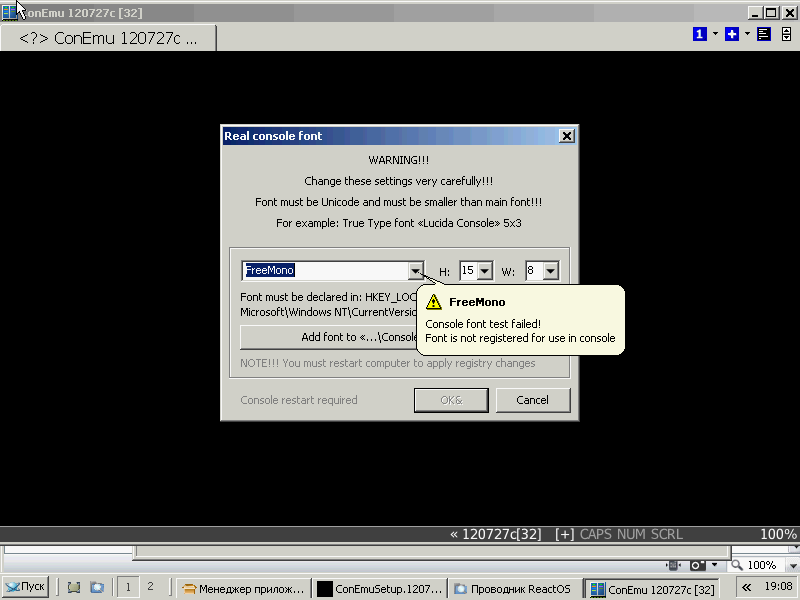
Task: Open the new console options dropdown arrow
Action: click(747, 34)
